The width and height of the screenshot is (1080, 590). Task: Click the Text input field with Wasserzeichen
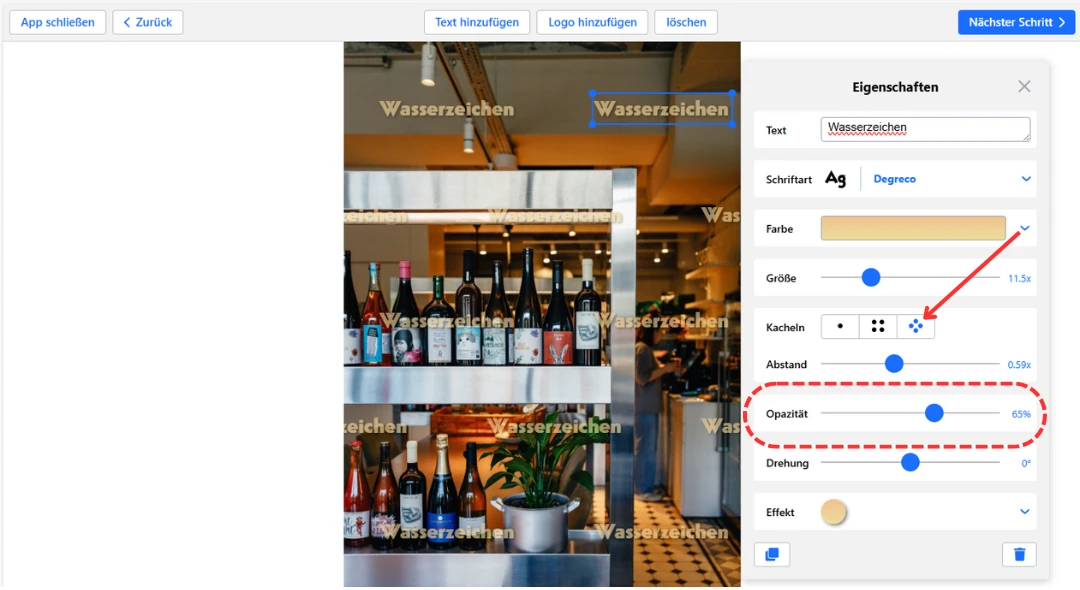[925, 129]
